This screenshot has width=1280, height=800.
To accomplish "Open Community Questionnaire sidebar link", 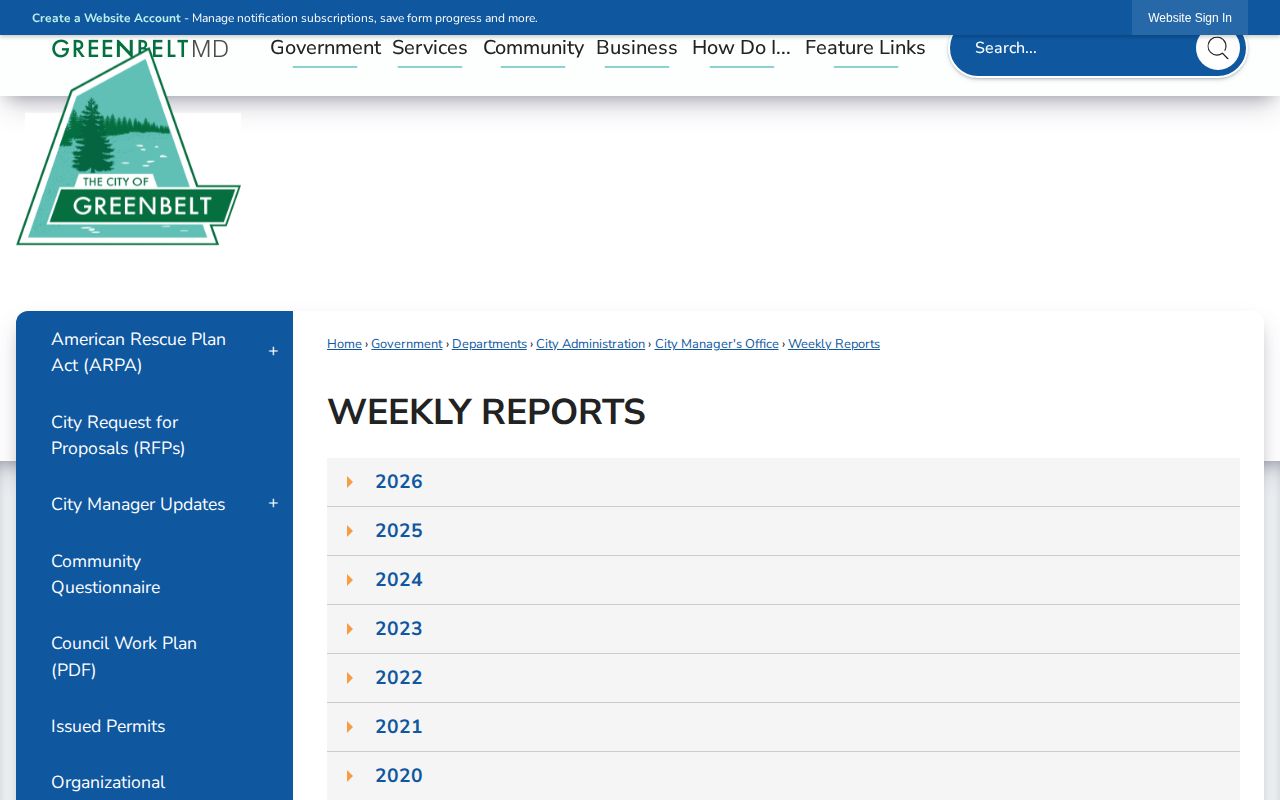I will click(105, 574).
